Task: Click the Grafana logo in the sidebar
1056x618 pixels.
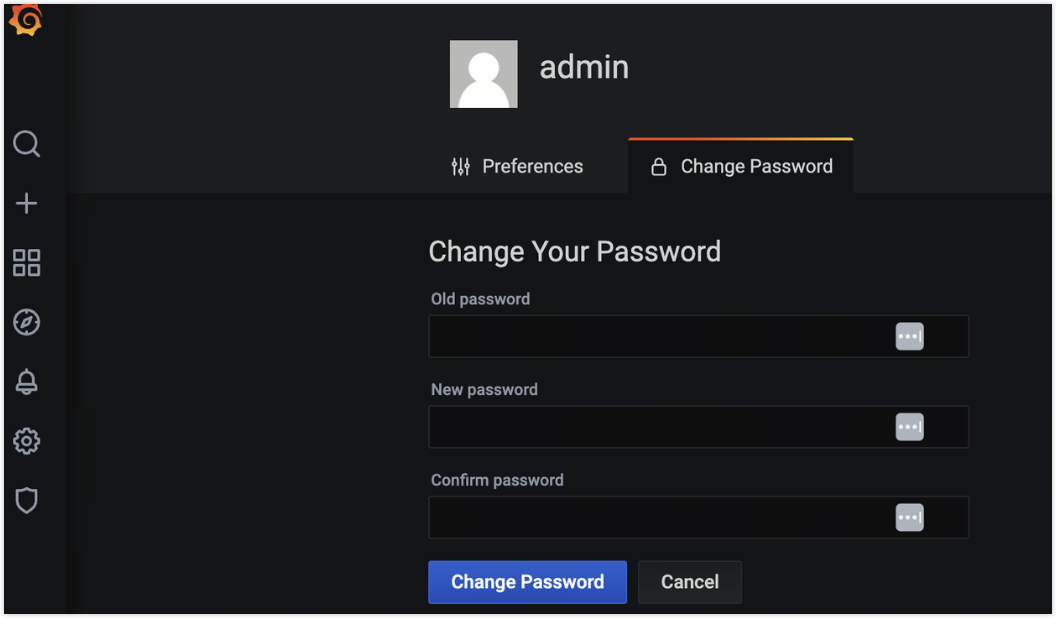Action: pos(25,19)
